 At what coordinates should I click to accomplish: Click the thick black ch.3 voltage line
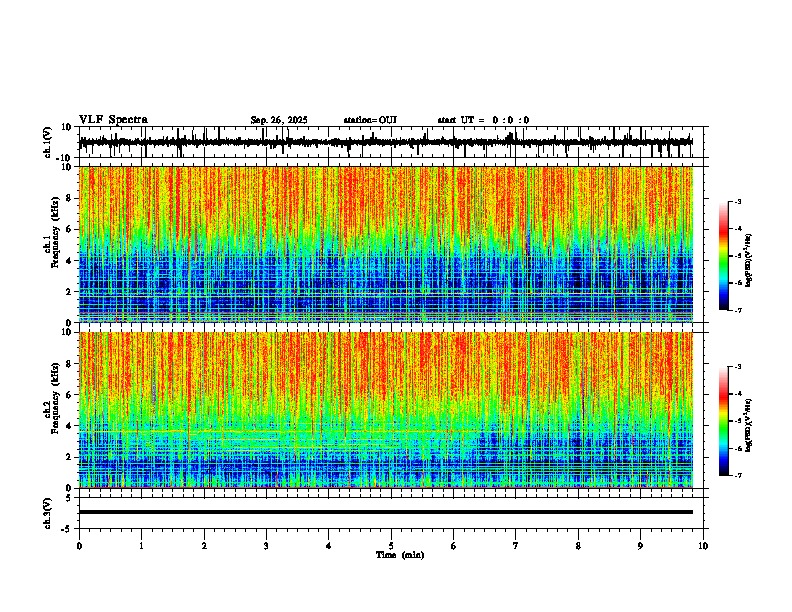(386, 512)
